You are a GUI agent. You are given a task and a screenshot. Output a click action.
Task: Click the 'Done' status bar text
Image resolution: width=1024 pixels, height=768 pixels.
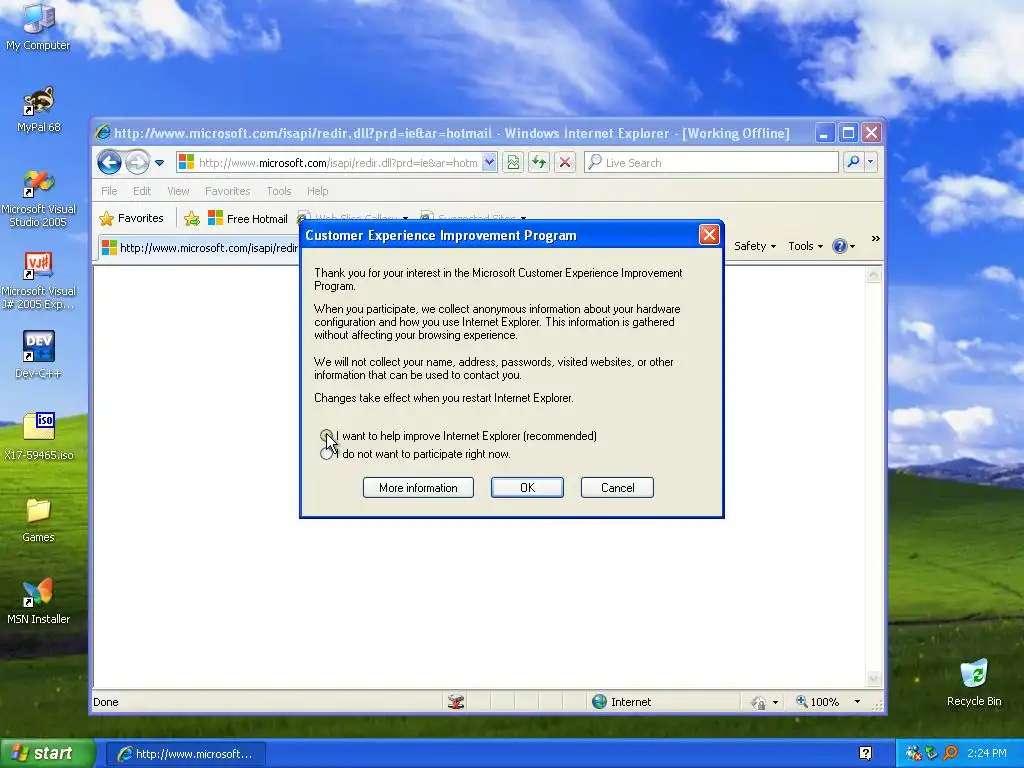(x=106, y=702)
